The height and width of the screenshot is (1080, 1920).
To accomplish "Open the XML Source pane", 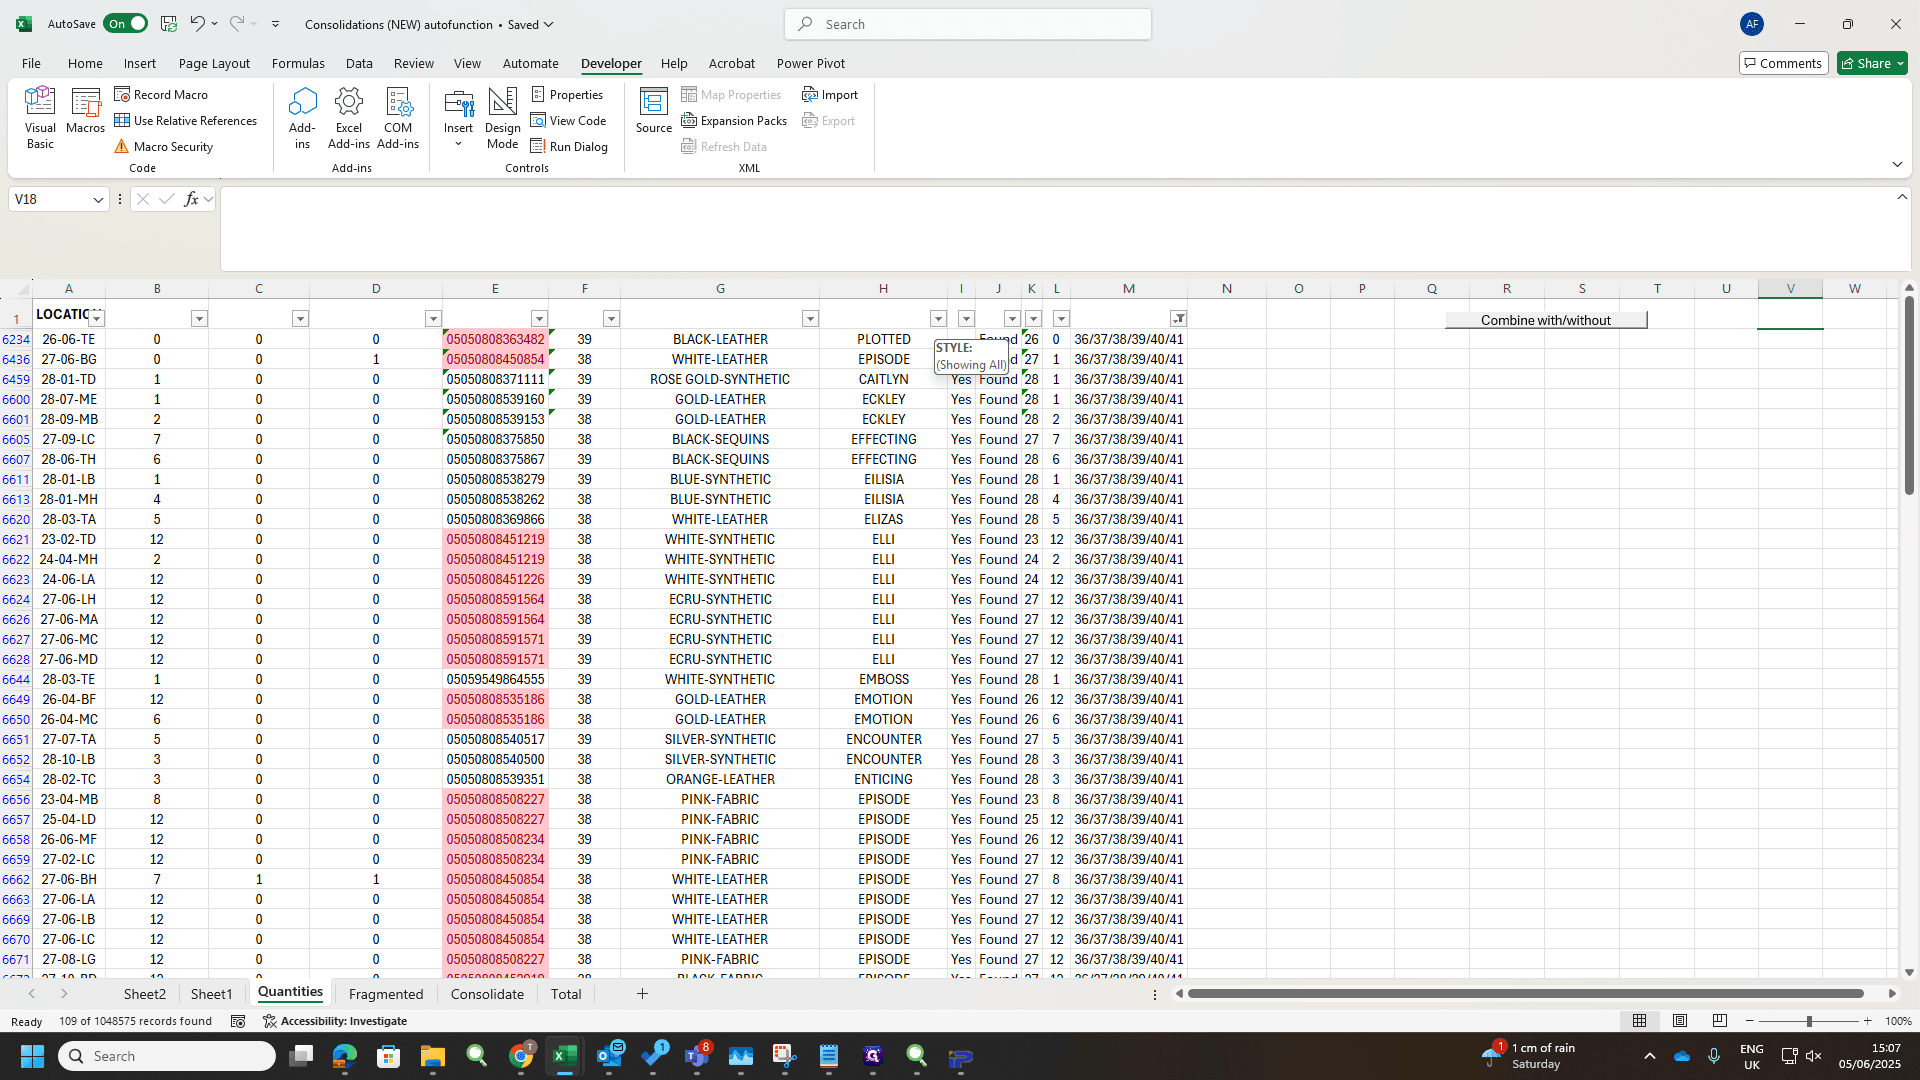I will (654, 110).
